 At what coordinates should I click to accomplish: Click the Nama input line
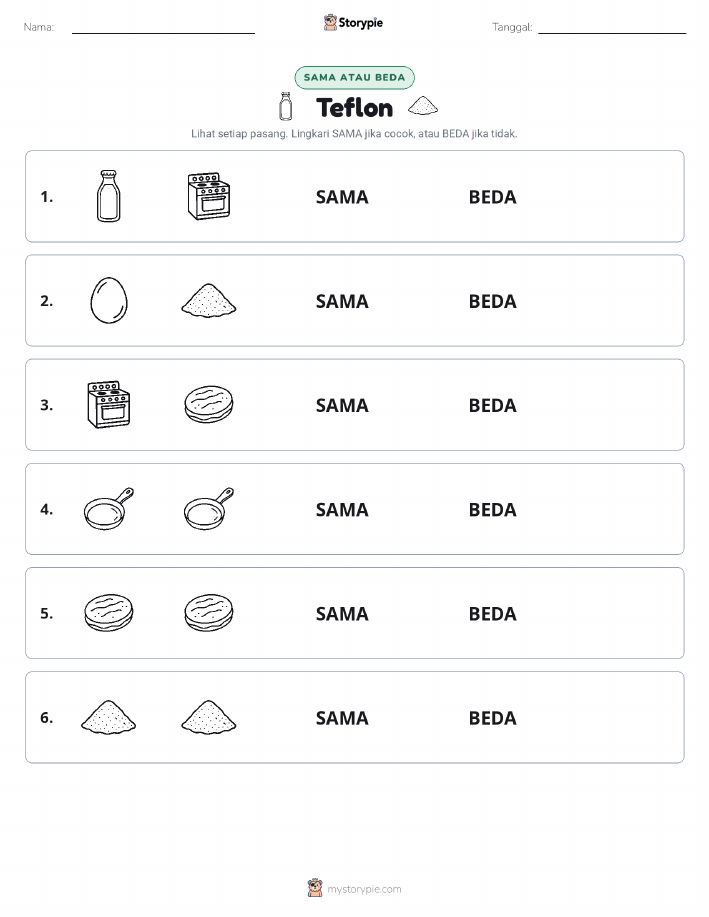[163, 28]
